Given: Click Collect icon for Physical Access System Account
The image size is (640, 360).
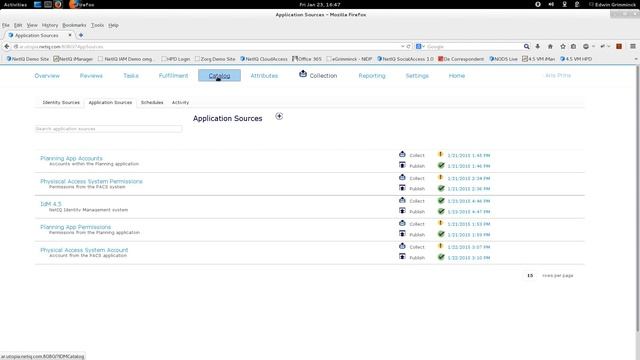Looking at the screenshot, I should pyautogui.click(x=402, y=246).
